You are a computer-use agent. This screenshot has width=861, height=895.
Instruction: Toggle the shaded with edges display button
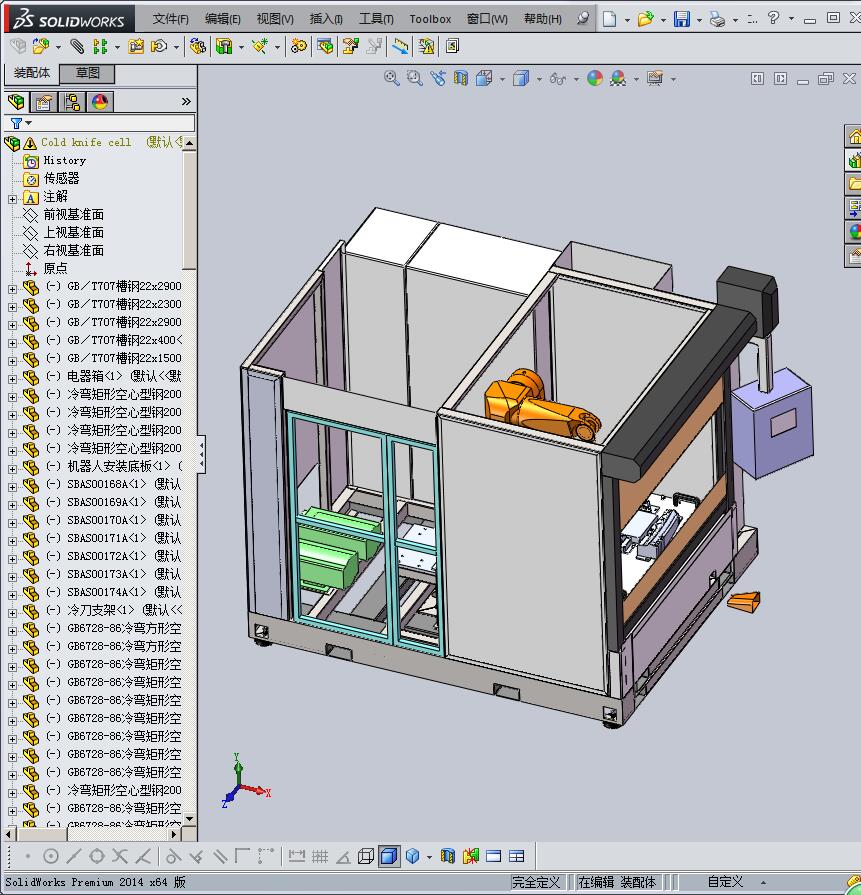point(389,856)
